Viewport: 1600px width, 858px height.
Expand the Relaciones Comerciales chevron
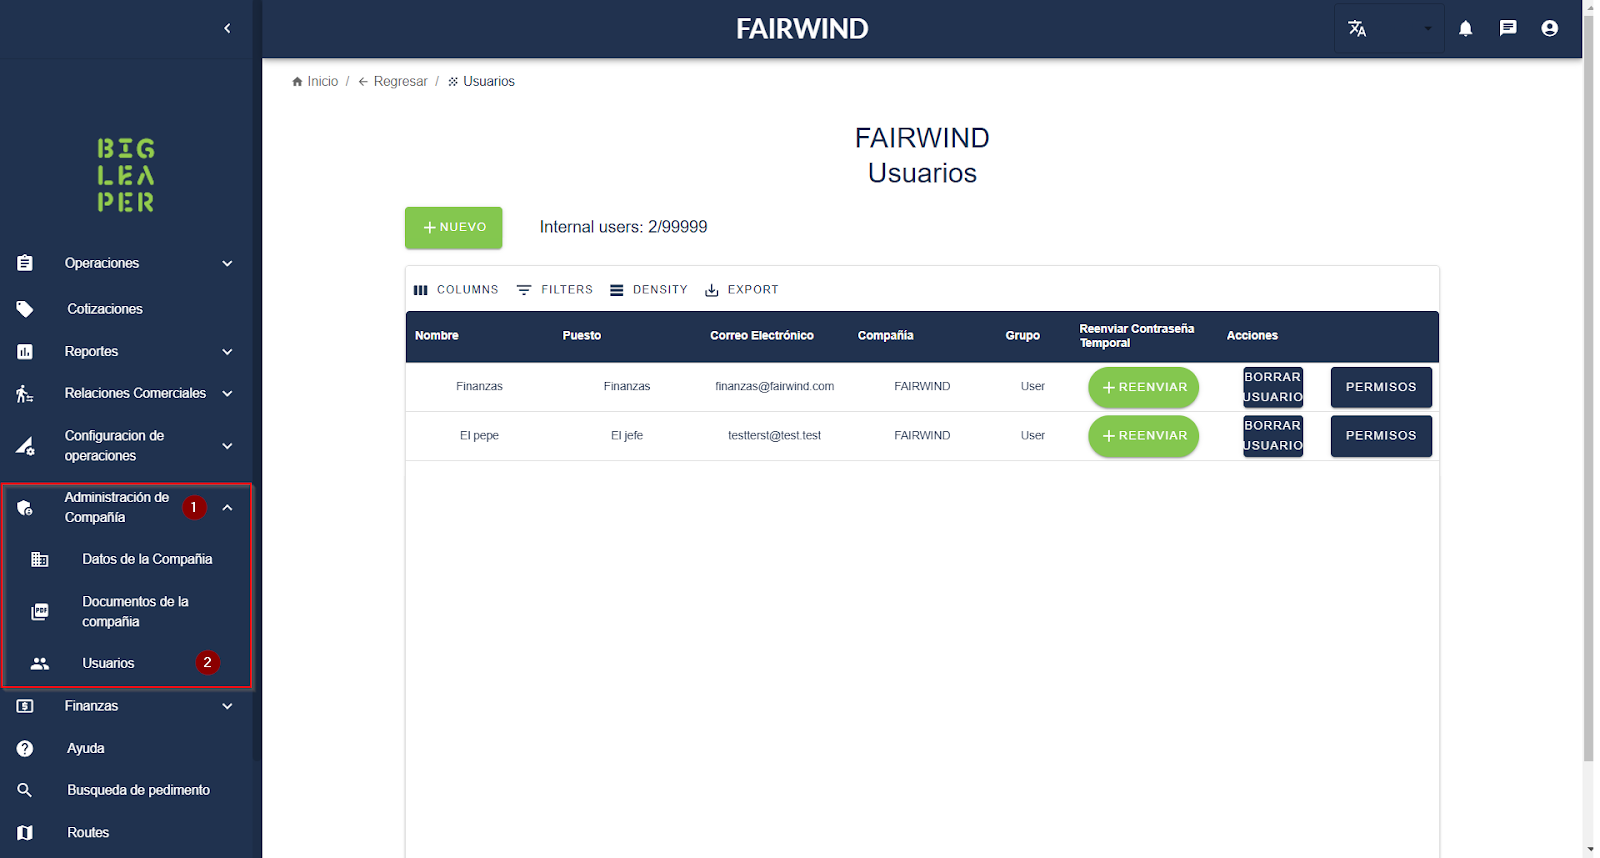[x=227, y=393]
